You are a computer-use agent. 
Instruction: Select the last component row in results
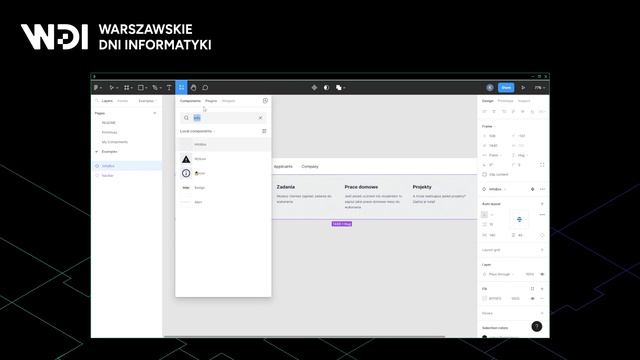pyautogui.click(x=223, y=202)
